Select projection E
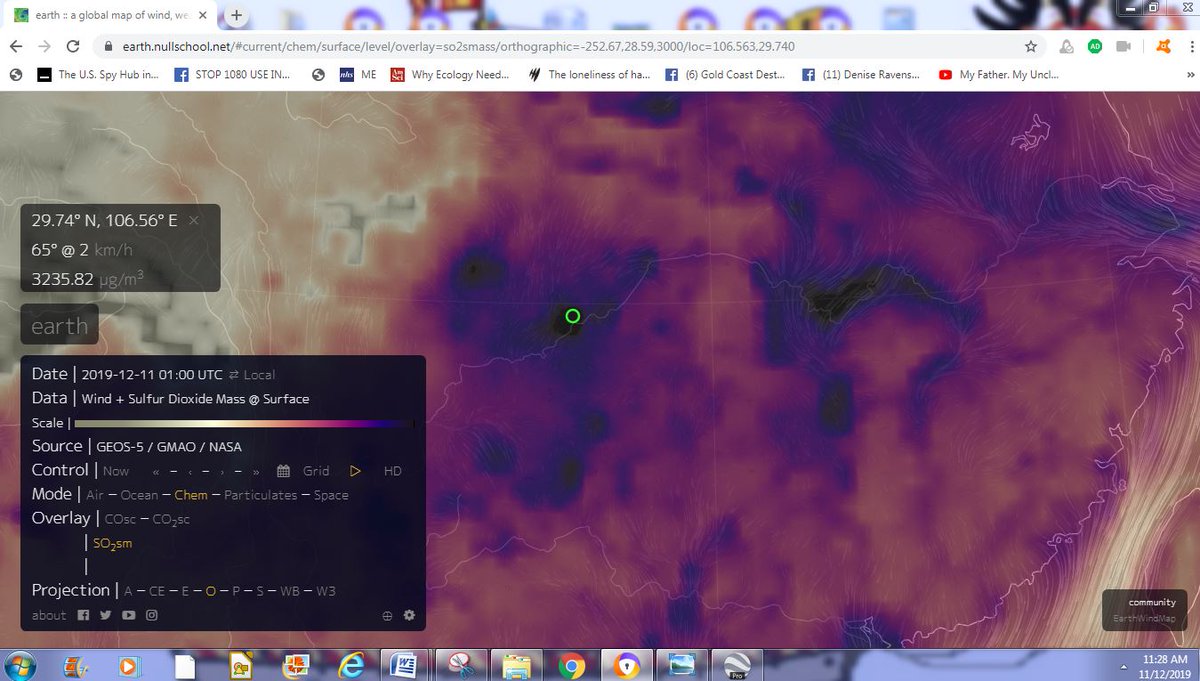The width and height of the screenshot is (1200, 681). coord(186,591)
